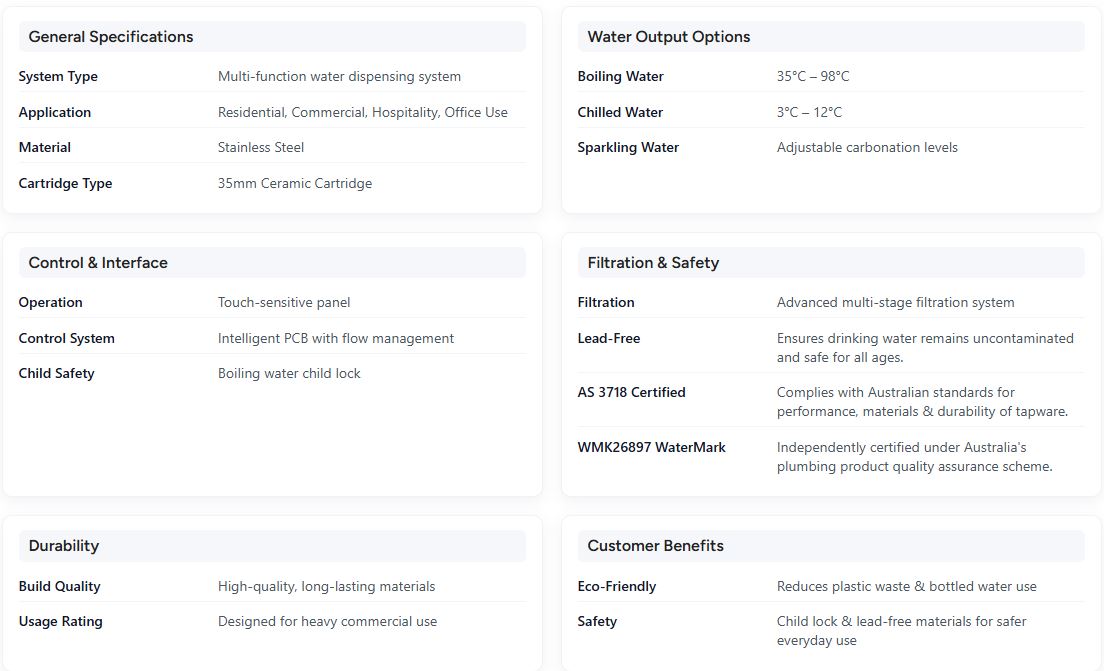The height and width of the screenshot is (671, 1104).
Task: Click the Filtration & Safety heading
Action: pyautogui.click(x=653, y=263)
